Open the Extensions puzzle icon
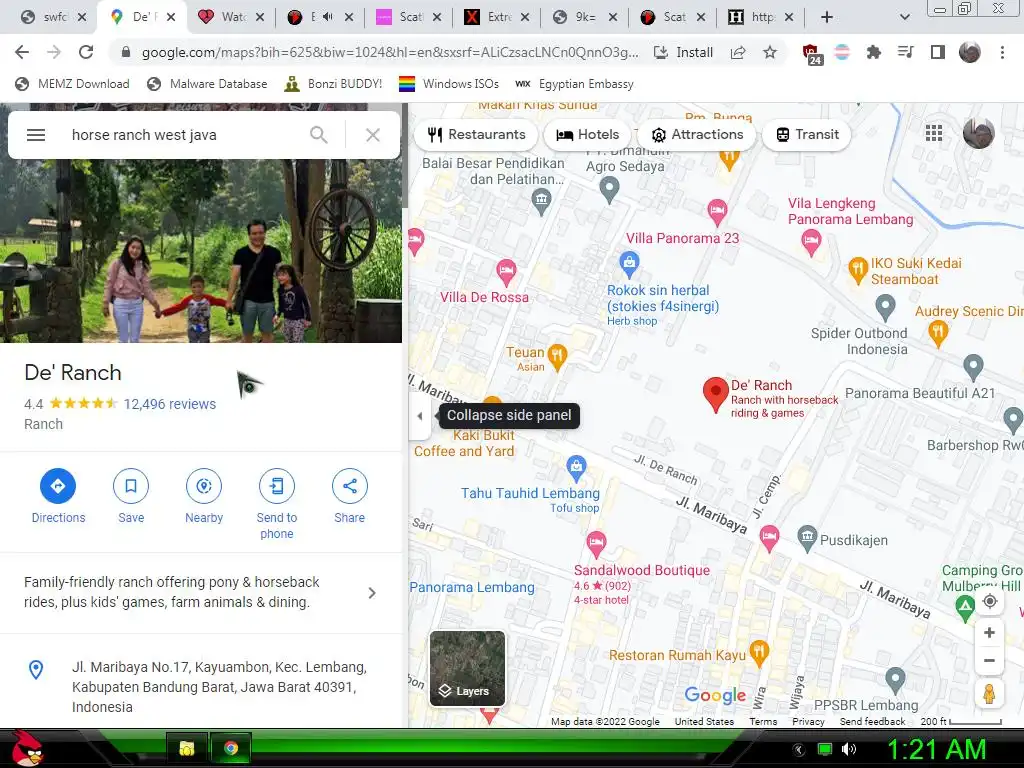The width and height of the screenshot is (1024, 768). [x=873, y=52]
